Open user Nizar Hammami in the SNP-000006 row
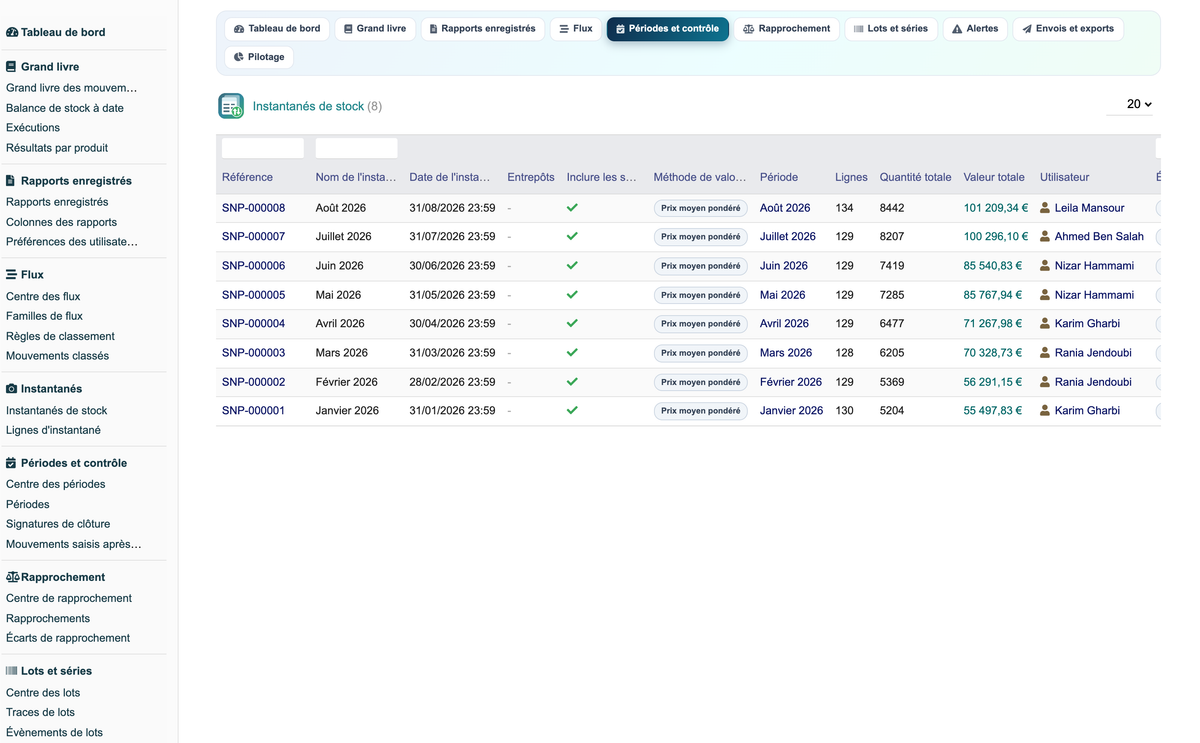 [1094, 266]
